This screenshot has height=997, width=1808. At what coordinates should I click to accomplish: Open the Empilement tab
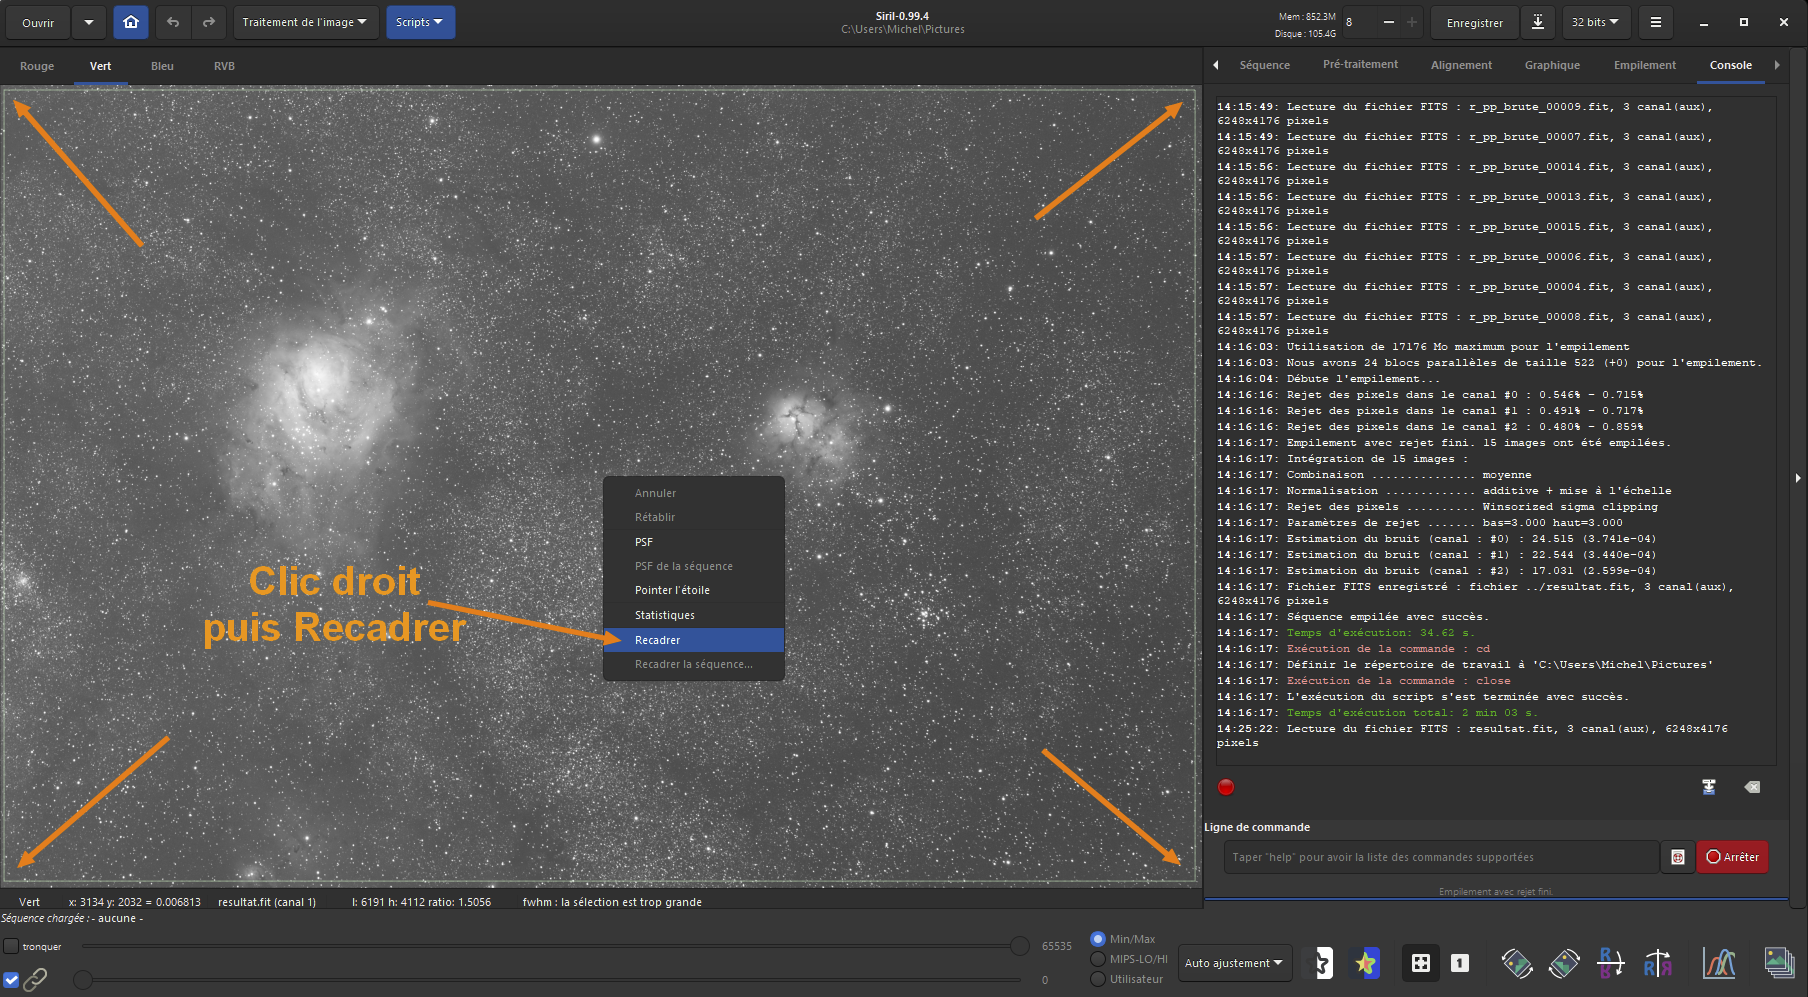coord(1645,65)
